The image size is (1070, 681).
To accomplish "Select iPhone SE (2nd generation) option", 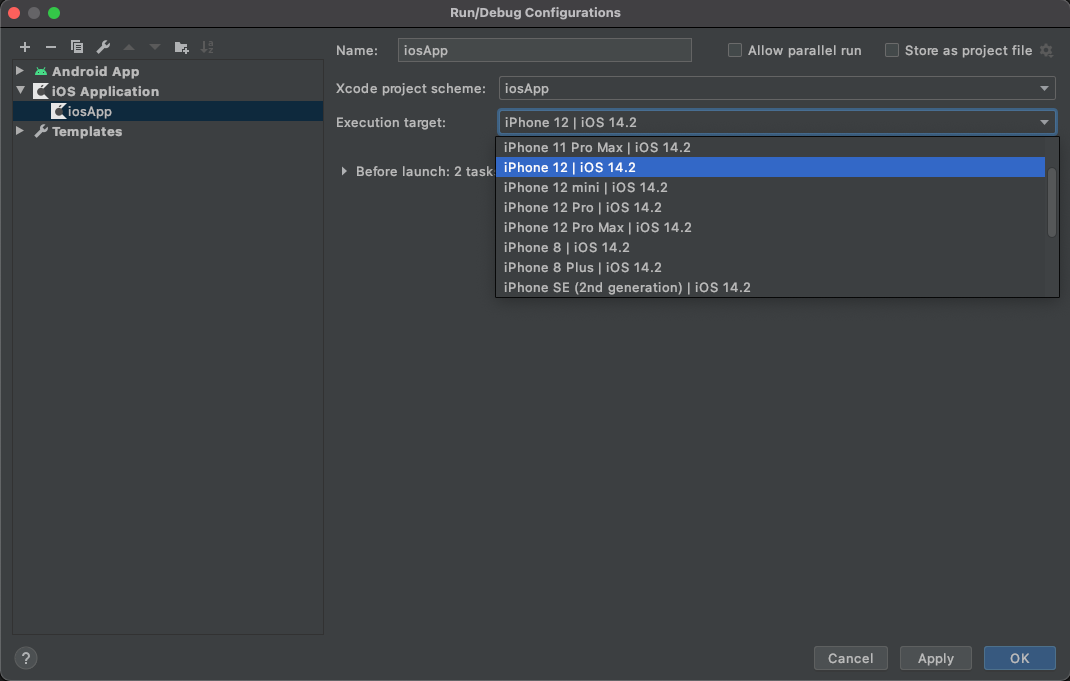I will (x=770, y=287).
